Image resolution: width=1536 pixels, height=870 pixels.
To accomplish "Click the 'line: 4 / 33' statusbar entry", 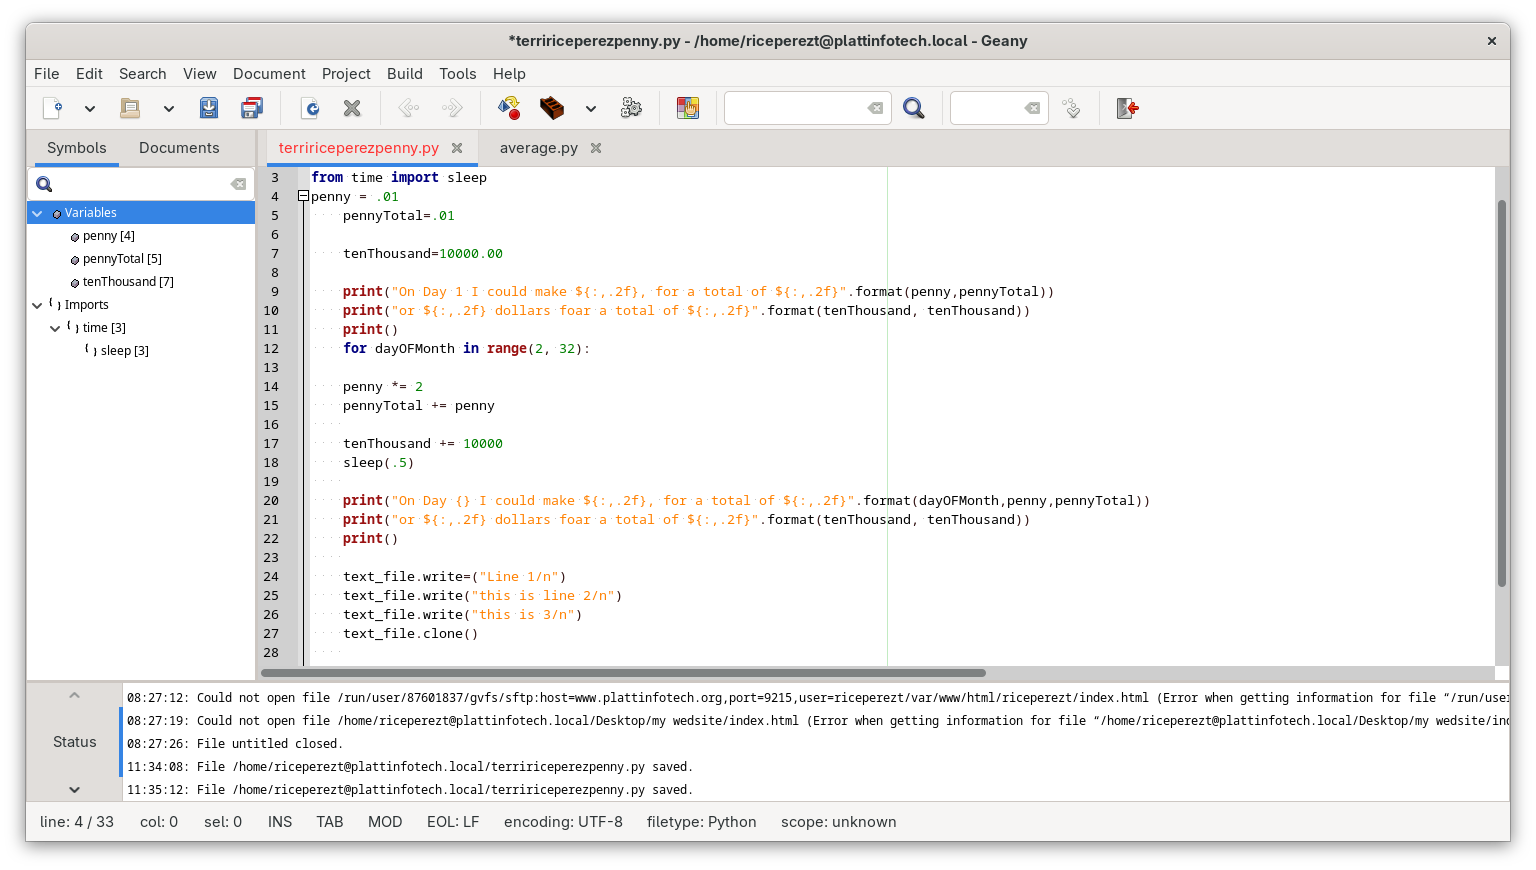I will pyautogui.click(x=77, y=822).
